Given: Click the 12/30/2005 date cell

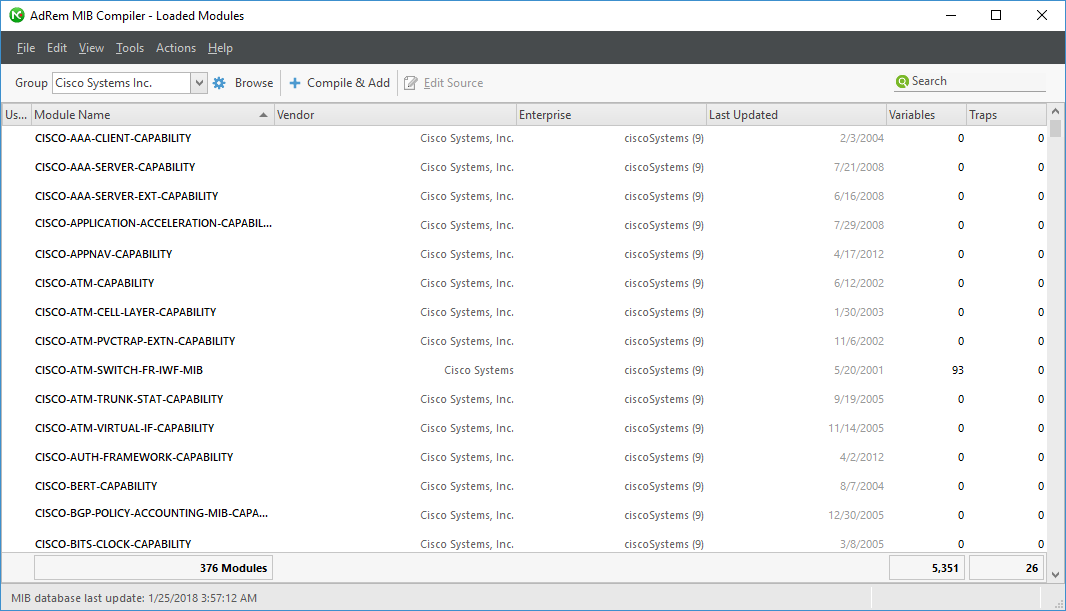Looking at the screenshot, I should click(x=856, y=515).
